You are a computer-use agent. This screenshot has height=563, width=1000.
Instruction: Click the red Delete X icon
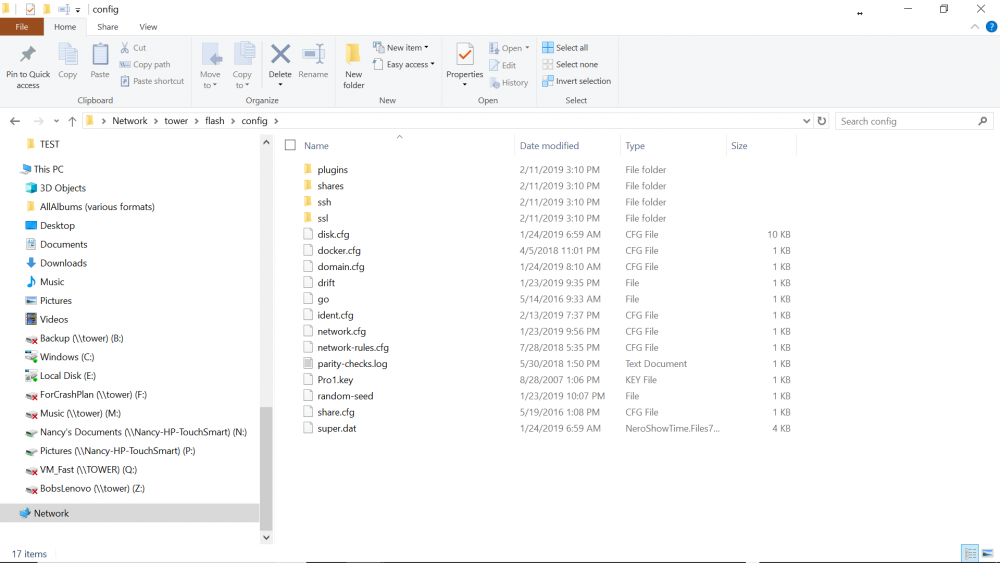coord(280,54)
